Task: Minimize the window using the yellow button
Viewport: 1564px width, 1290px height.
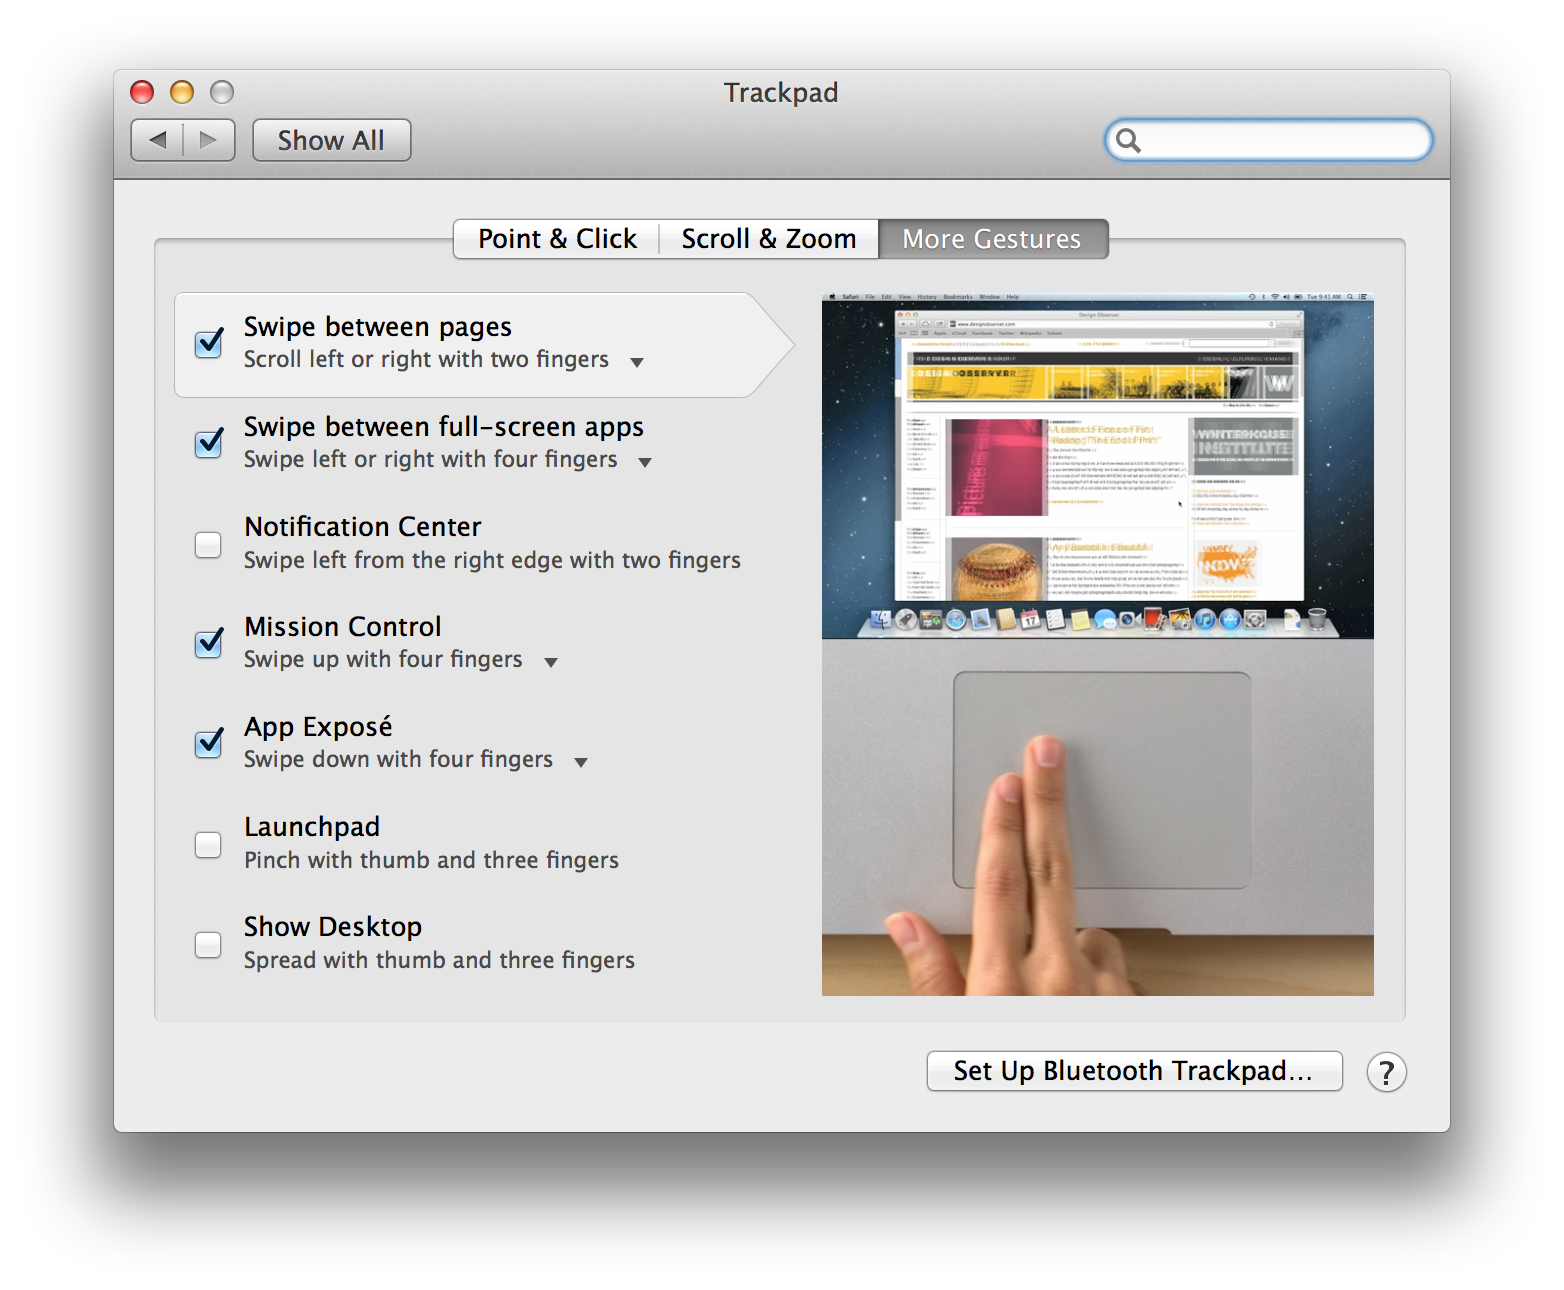Action: (x=182, y=92)
